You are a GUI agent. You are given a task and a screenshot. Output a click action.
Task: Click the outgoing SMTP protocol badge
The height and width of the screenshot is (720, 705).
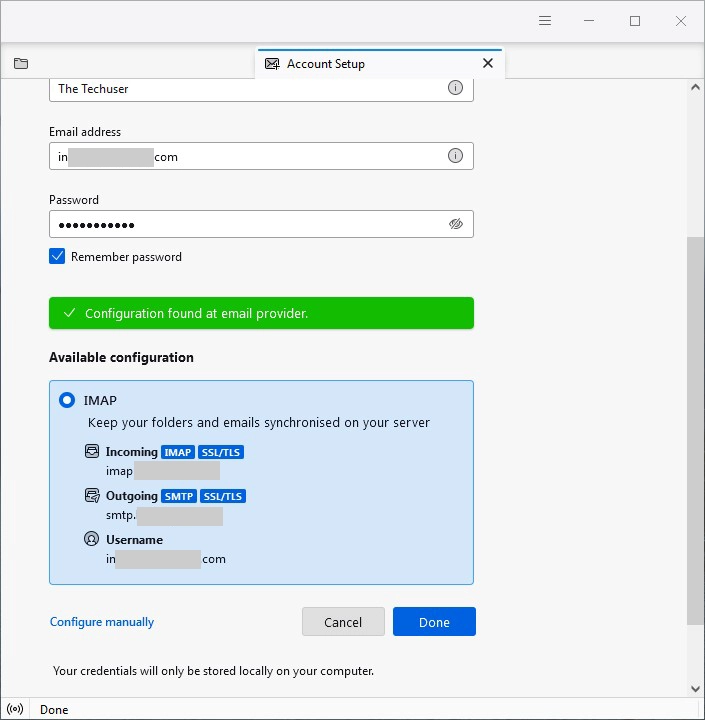coord(179,496)
